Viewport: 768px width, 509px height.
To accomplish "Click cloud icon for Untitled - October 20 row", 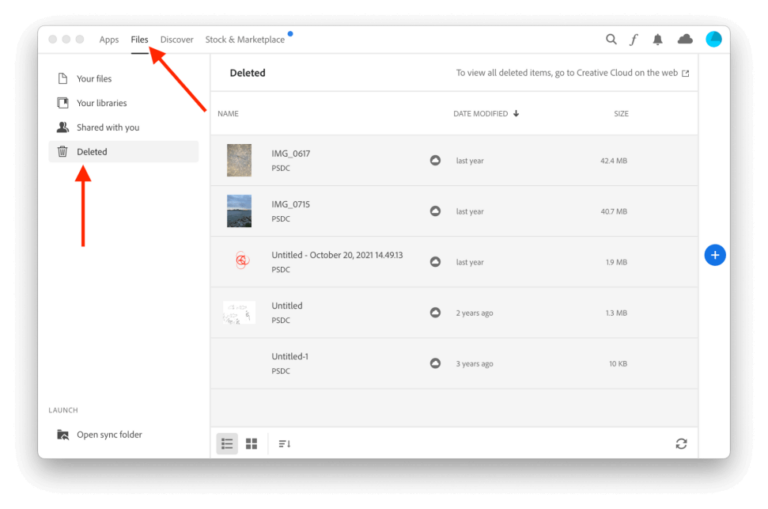I will (x=435, y=262).
